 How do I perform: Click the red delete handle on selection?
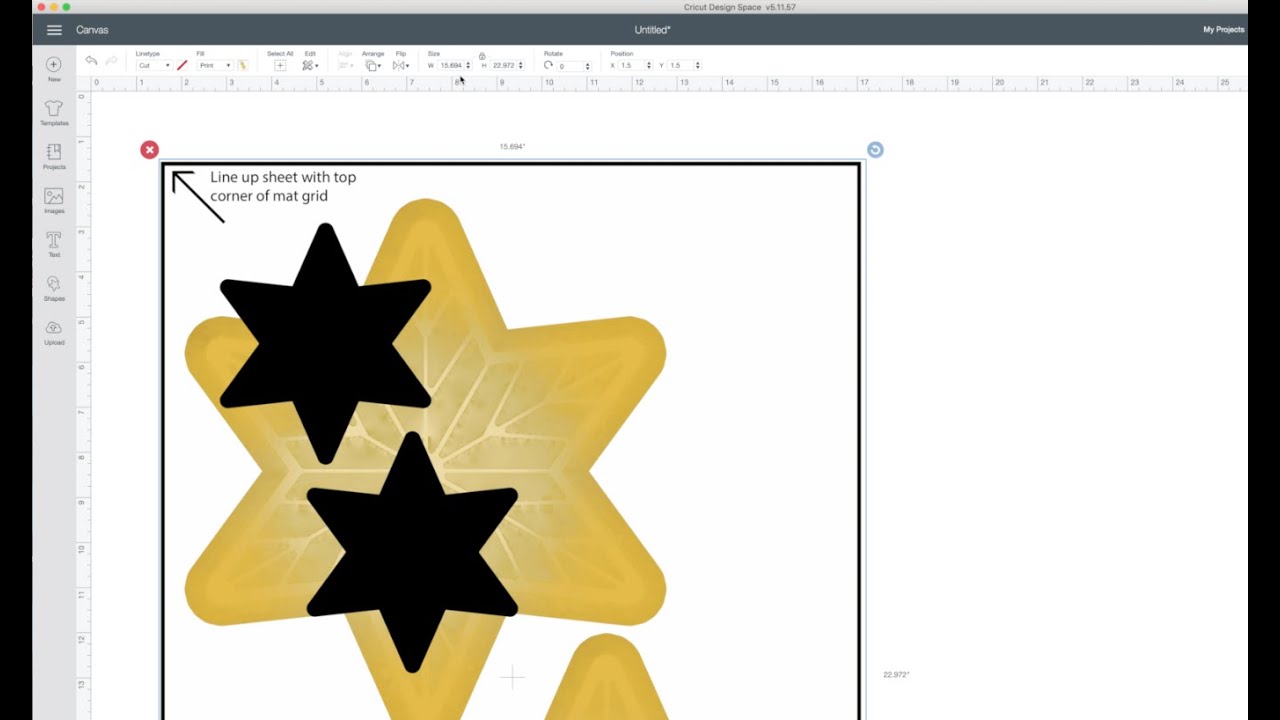(x=149, y=150)
